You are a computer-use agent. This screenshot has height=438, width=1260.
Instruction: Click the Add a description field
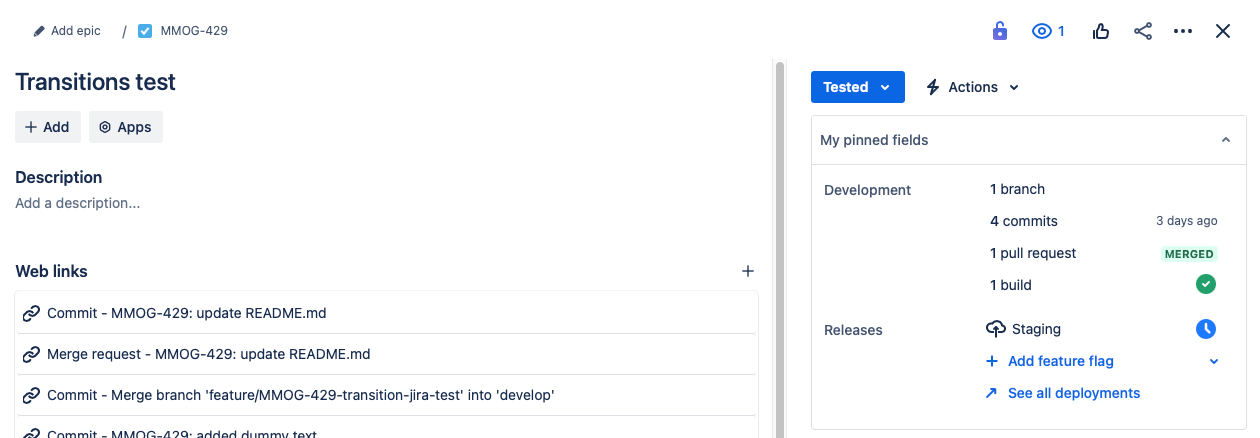click(78, 203)
